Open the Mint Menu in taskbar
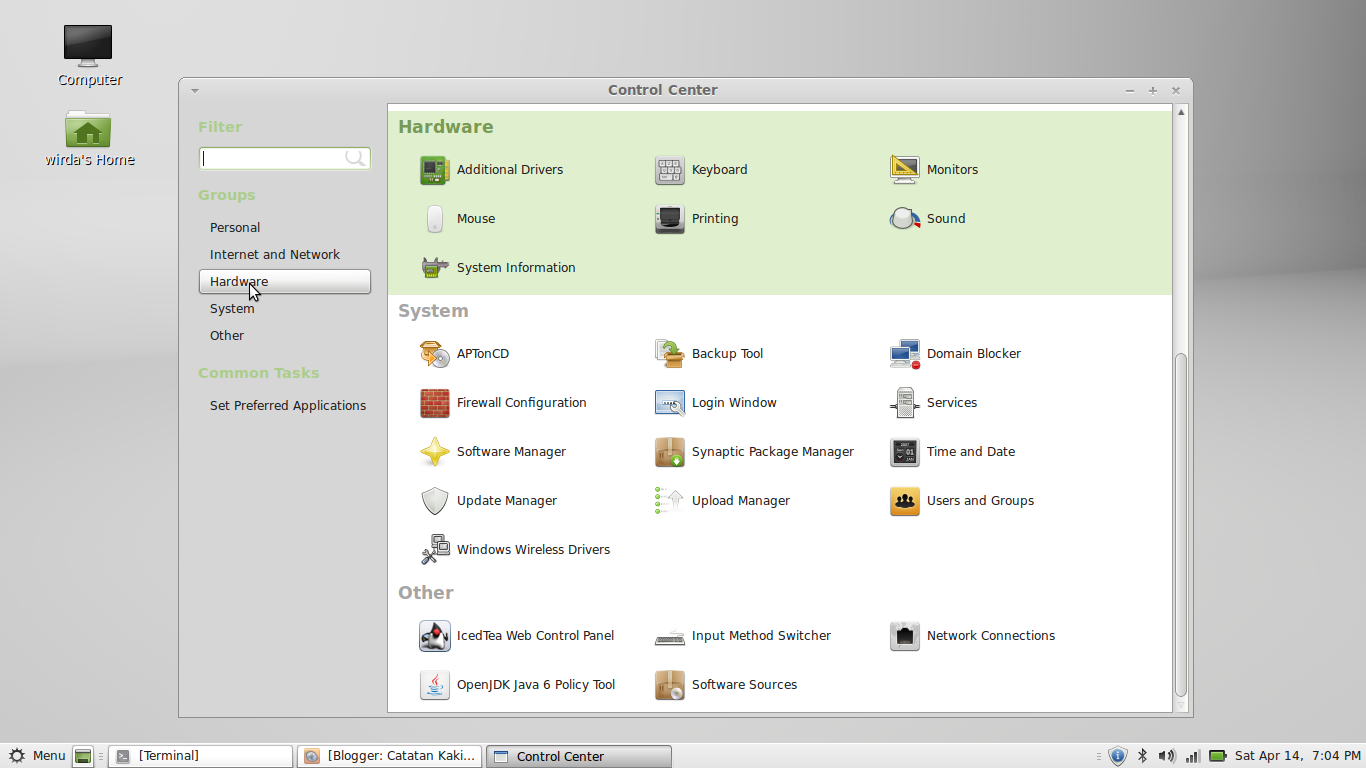This screenshot has width=1366, height=768. [37, 756]
